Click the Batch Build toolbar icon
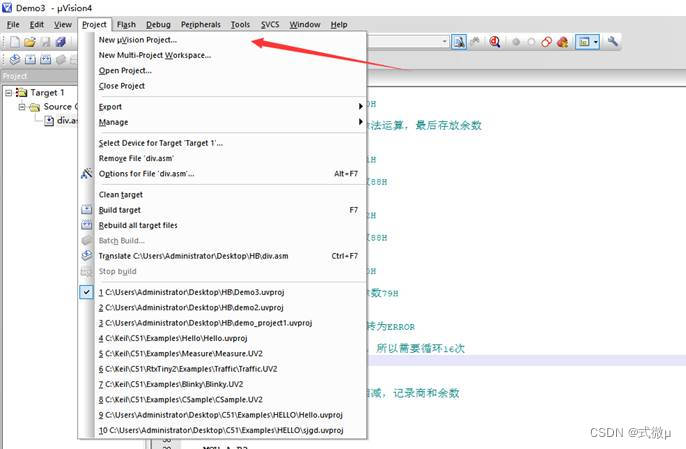This screenshot has height=449, width=686. point(61,59)
